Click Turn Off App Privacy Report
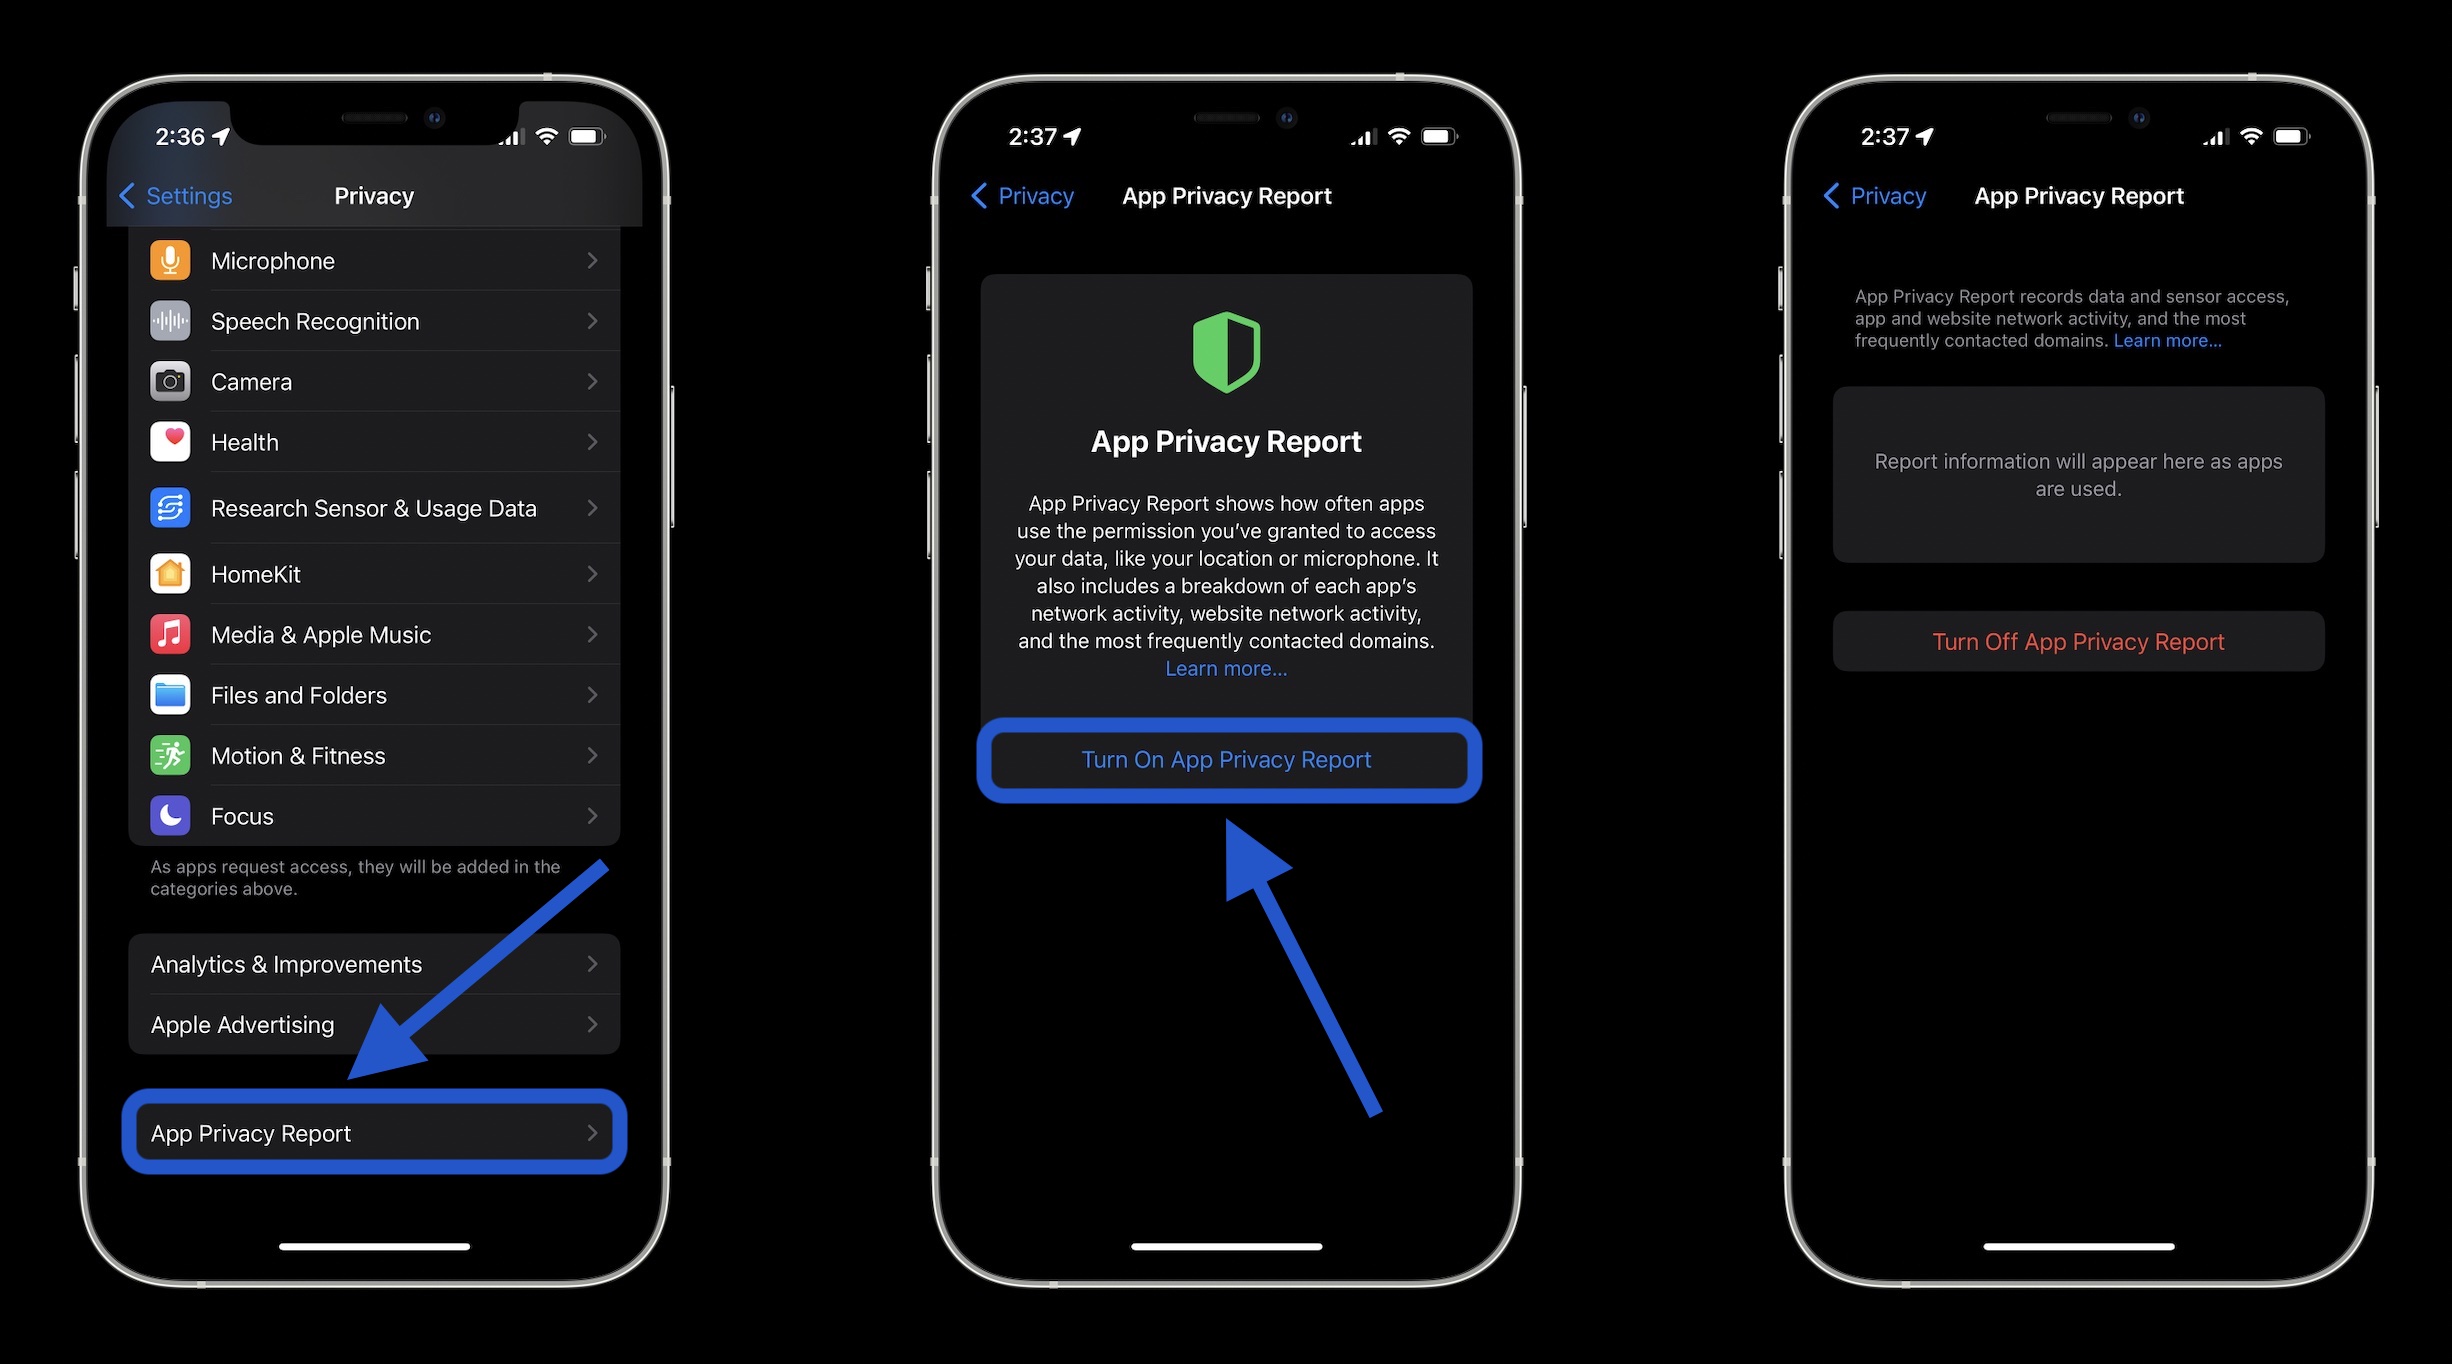The image size is (2452, 1364). [2077, 640]
